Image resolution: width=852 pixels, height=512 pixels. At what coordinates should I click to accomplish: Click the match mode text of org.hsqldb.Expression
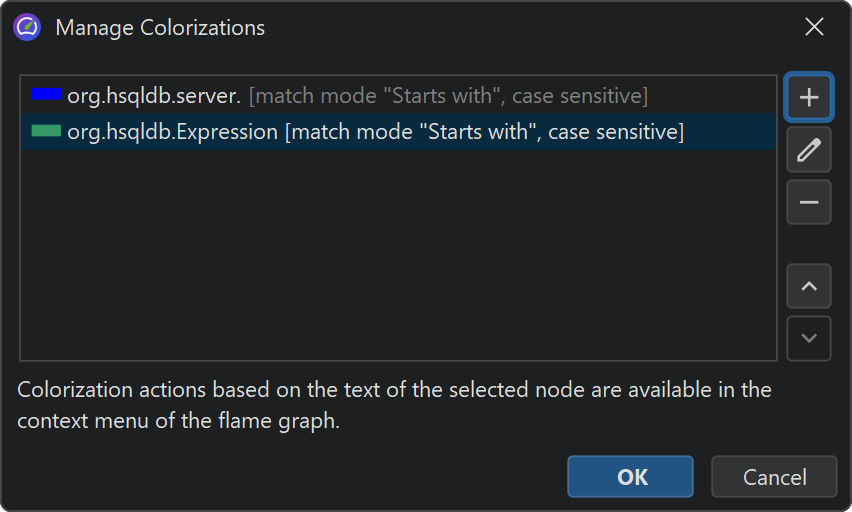484,132
